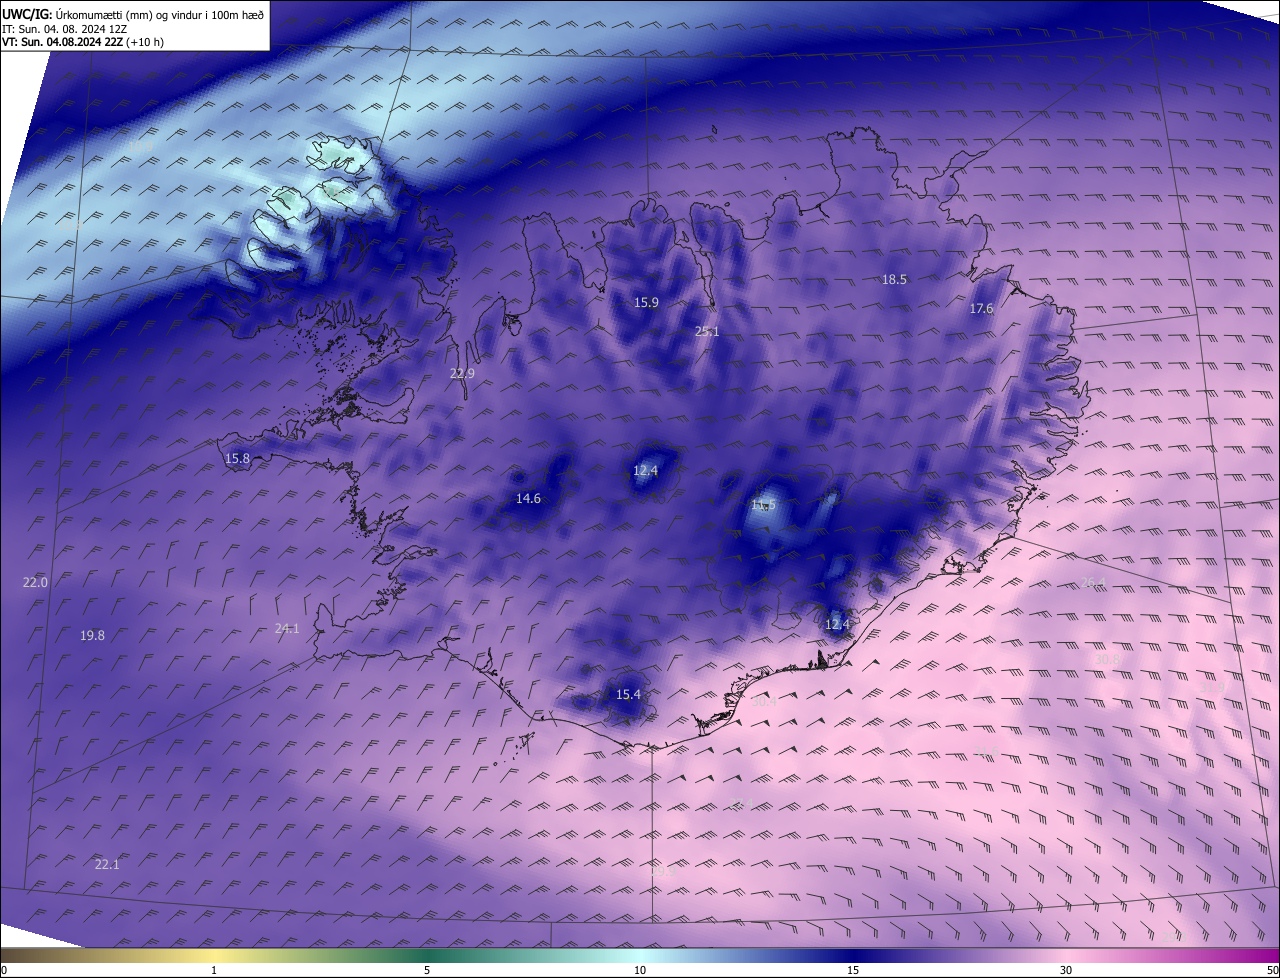Click the 15.8 value on the map
This screenshot has height=978, width=1280.
coord(237,459)
